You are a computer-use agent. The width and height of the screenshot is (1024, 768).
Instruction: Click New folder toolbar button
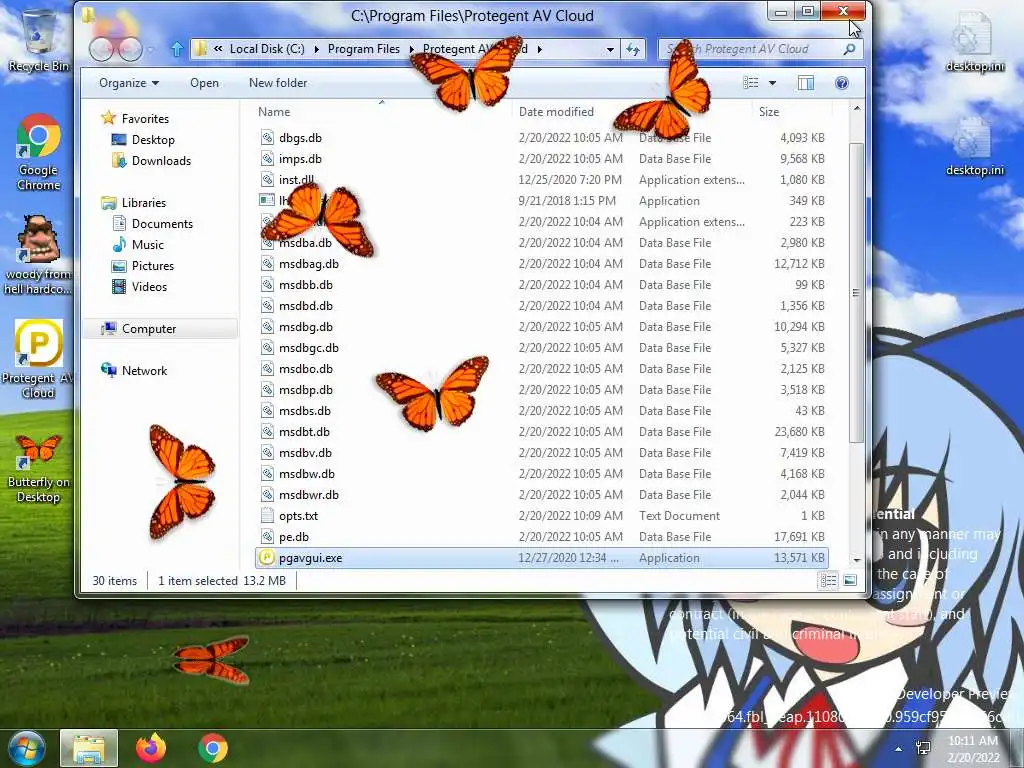278,83
